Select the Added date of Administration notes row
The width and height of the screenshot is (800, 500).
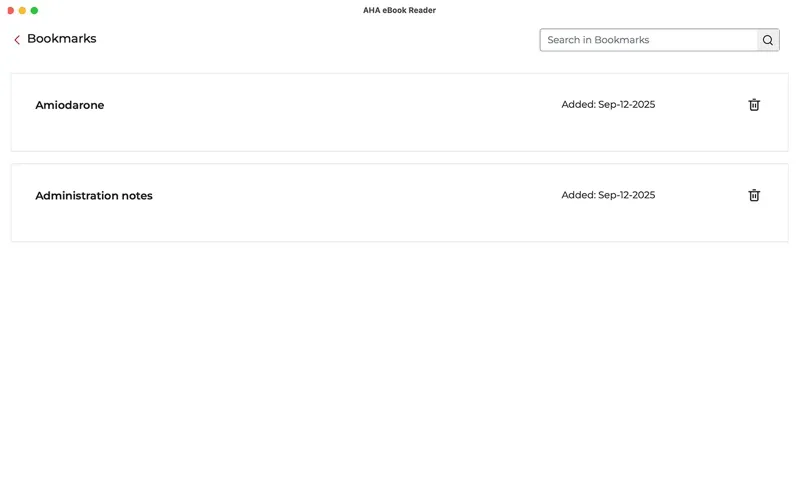pos(608,195)
